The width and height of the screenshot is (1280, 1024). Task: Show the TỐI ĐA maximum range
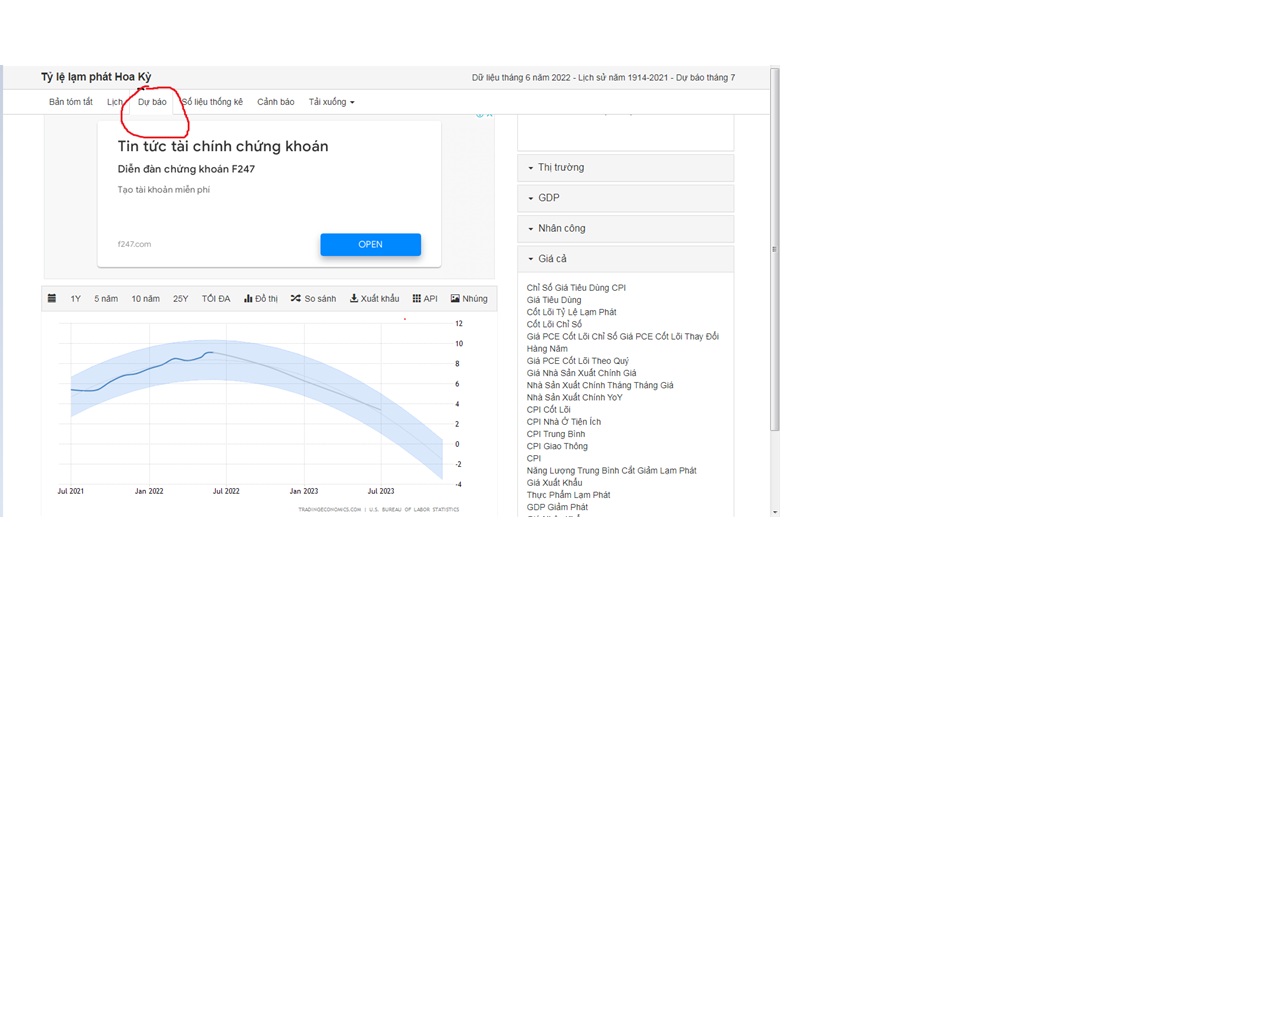[216, 298]
